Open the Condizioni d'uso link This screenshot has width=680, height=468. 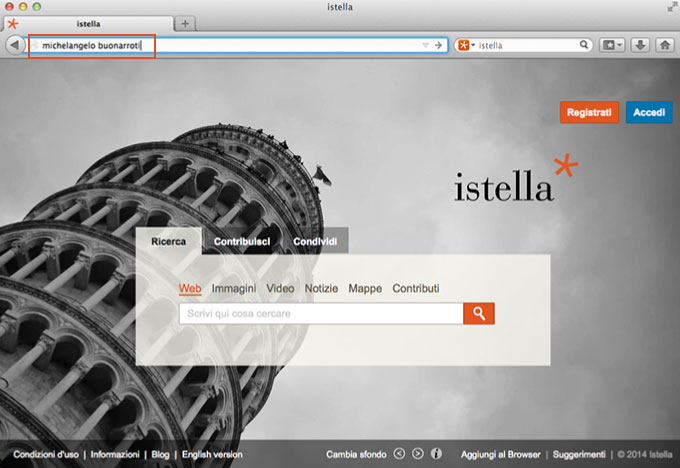[x=46, y=454]
